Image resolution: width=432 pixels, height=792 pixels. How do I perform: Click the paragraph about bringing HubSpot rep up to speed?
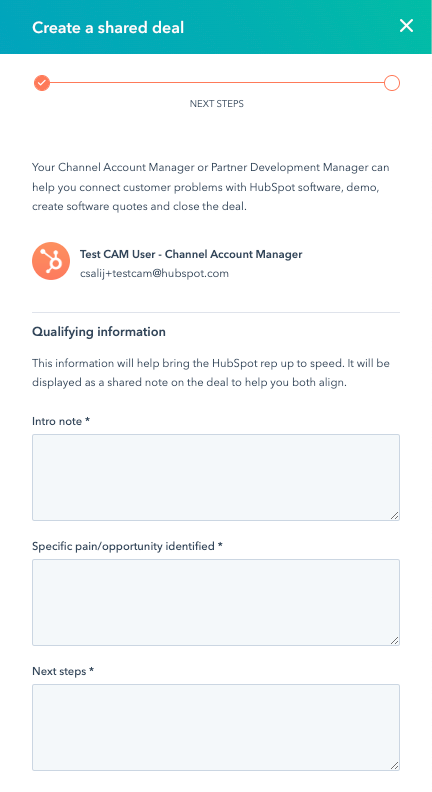pyautogui.click(x=211, y=373)
